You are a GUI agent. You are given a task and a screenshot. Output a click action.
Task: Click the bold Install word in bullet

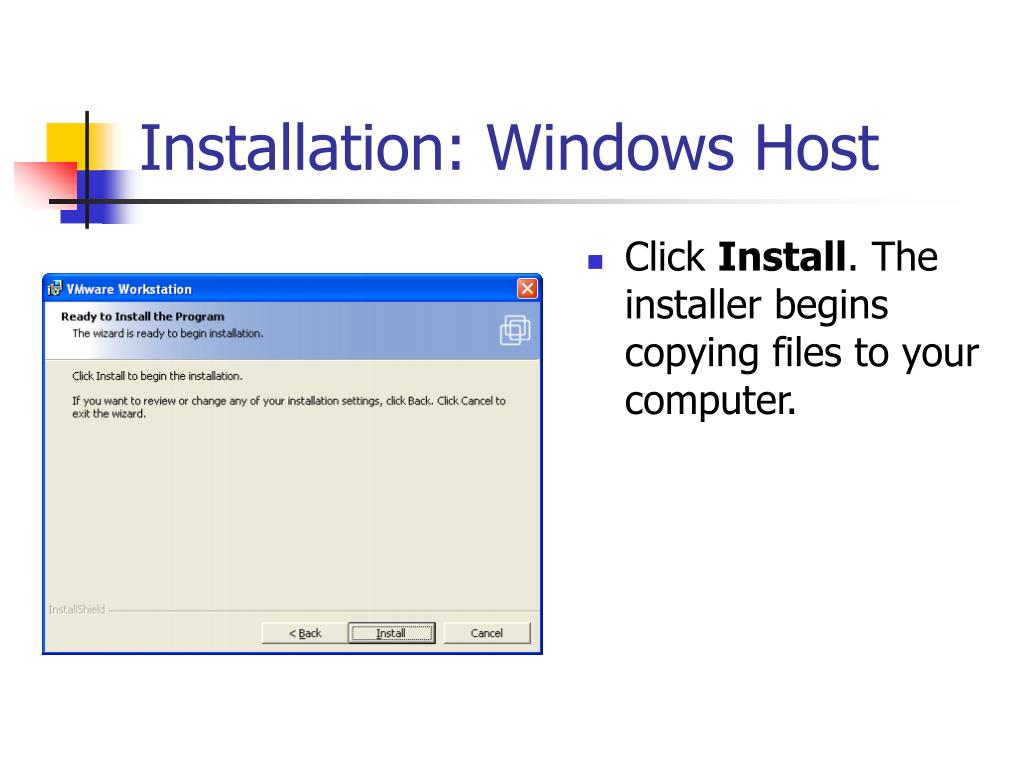(782, 257)
